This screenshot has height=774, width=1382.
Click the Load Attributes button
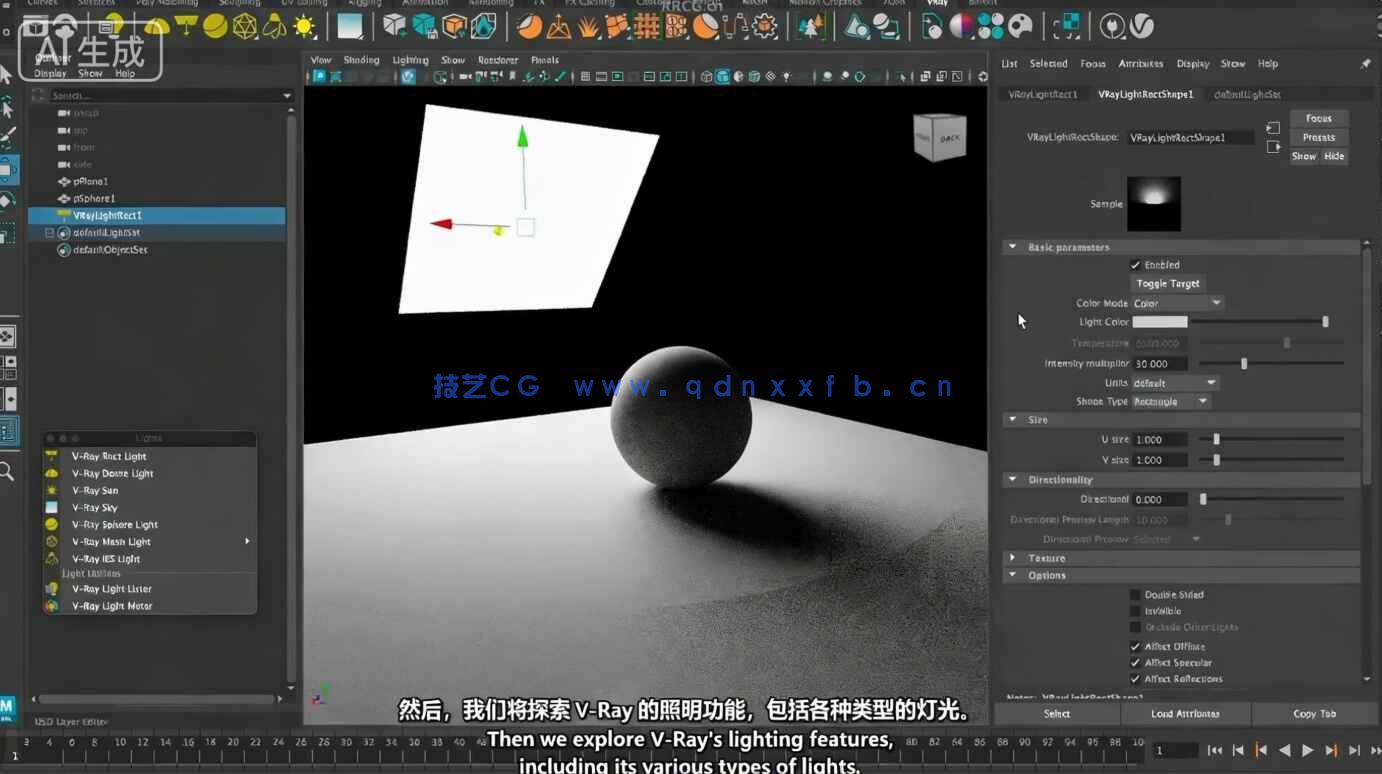click(1185, 713)
